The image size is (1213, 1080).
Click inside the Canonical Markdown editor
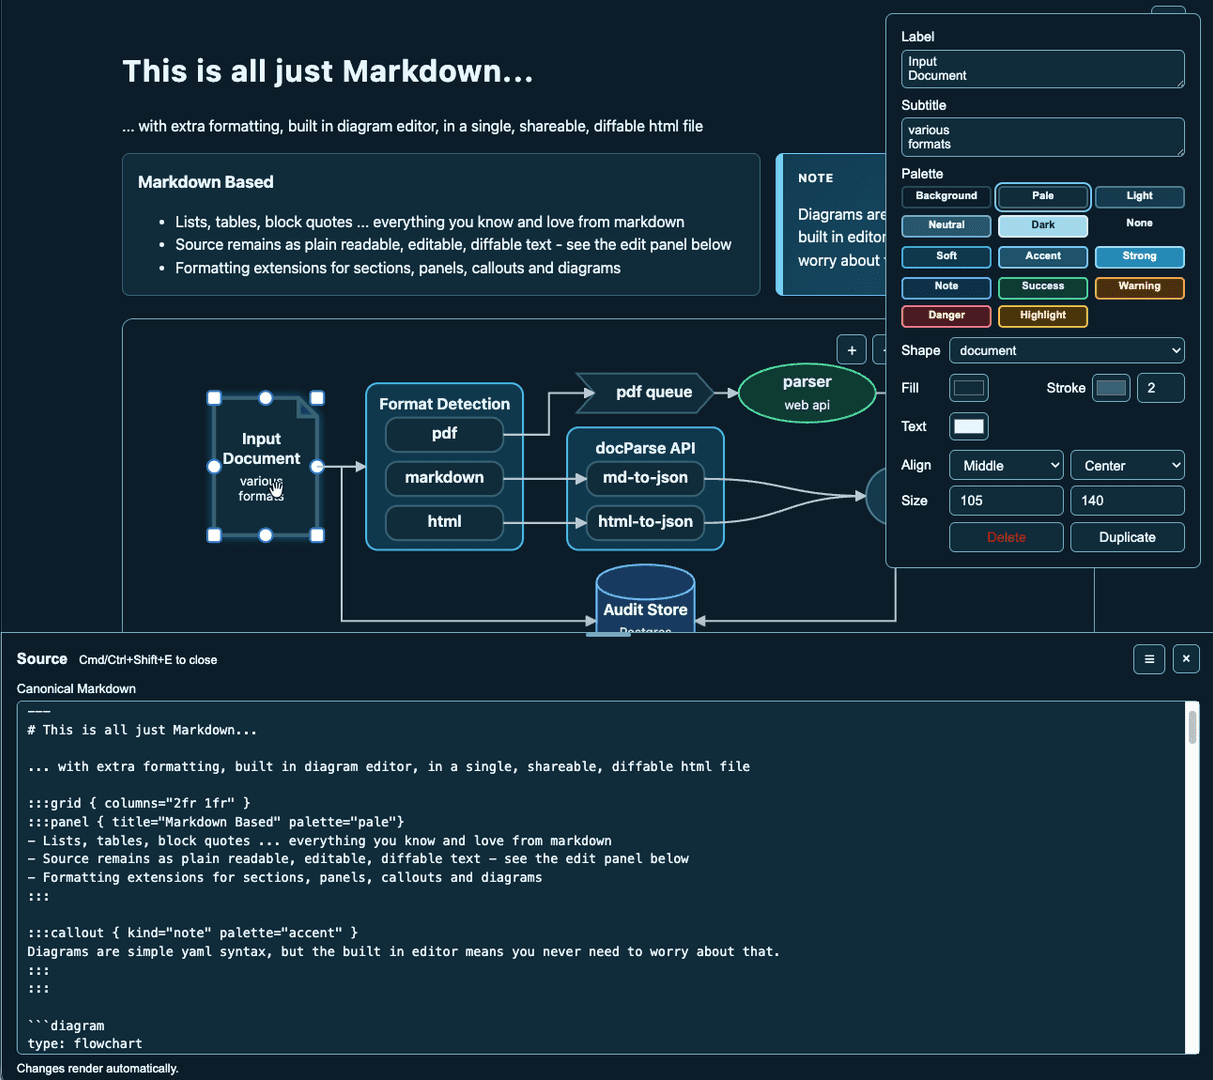tap(602, 877)
